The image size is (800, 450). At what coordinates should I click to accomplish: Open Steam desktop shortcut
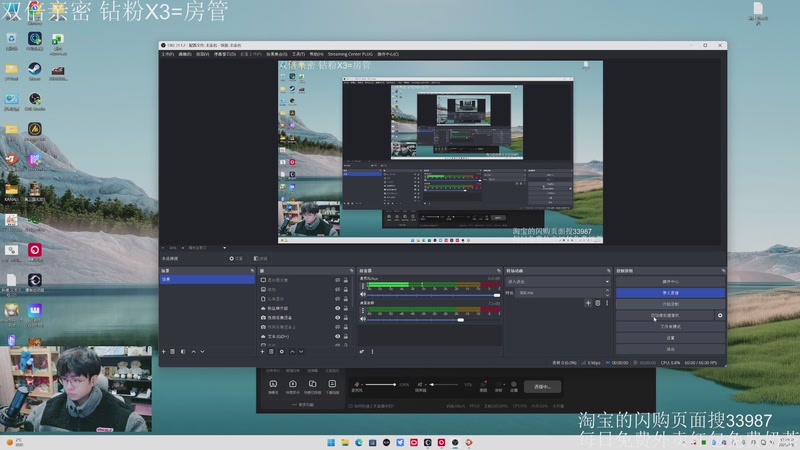click(x=35, y=71)
